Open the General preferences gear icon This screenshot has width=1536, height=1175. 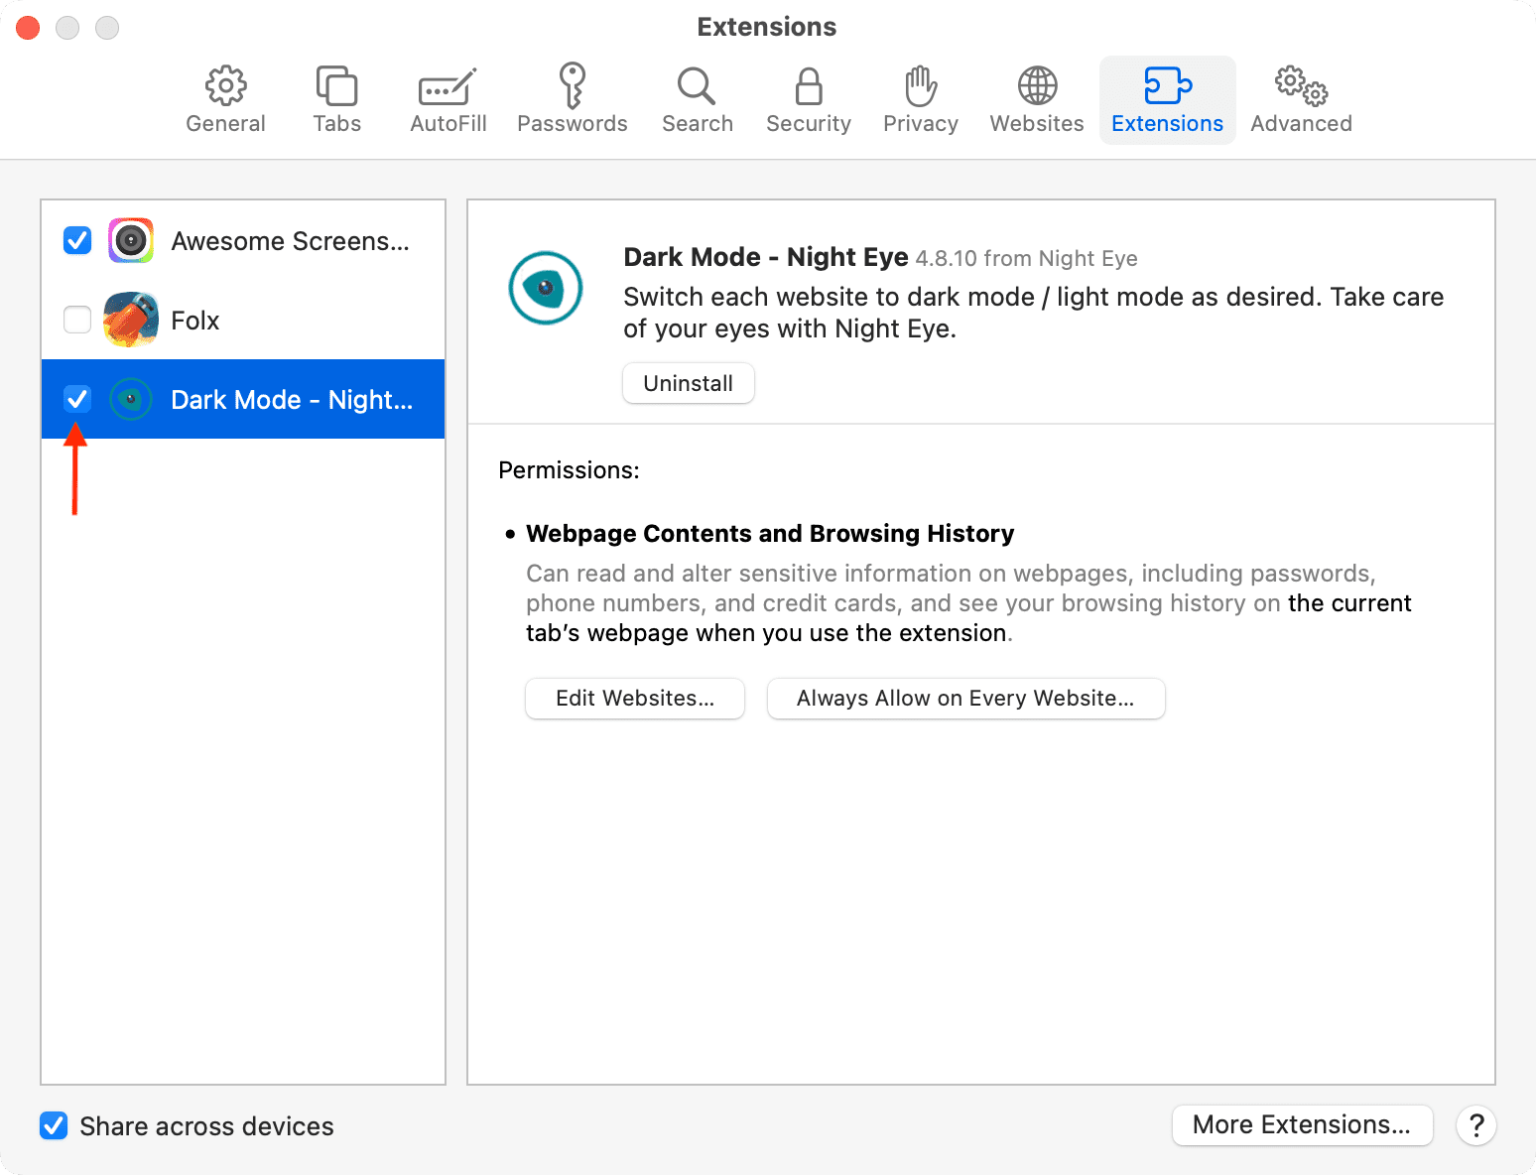tap(226, 86)
